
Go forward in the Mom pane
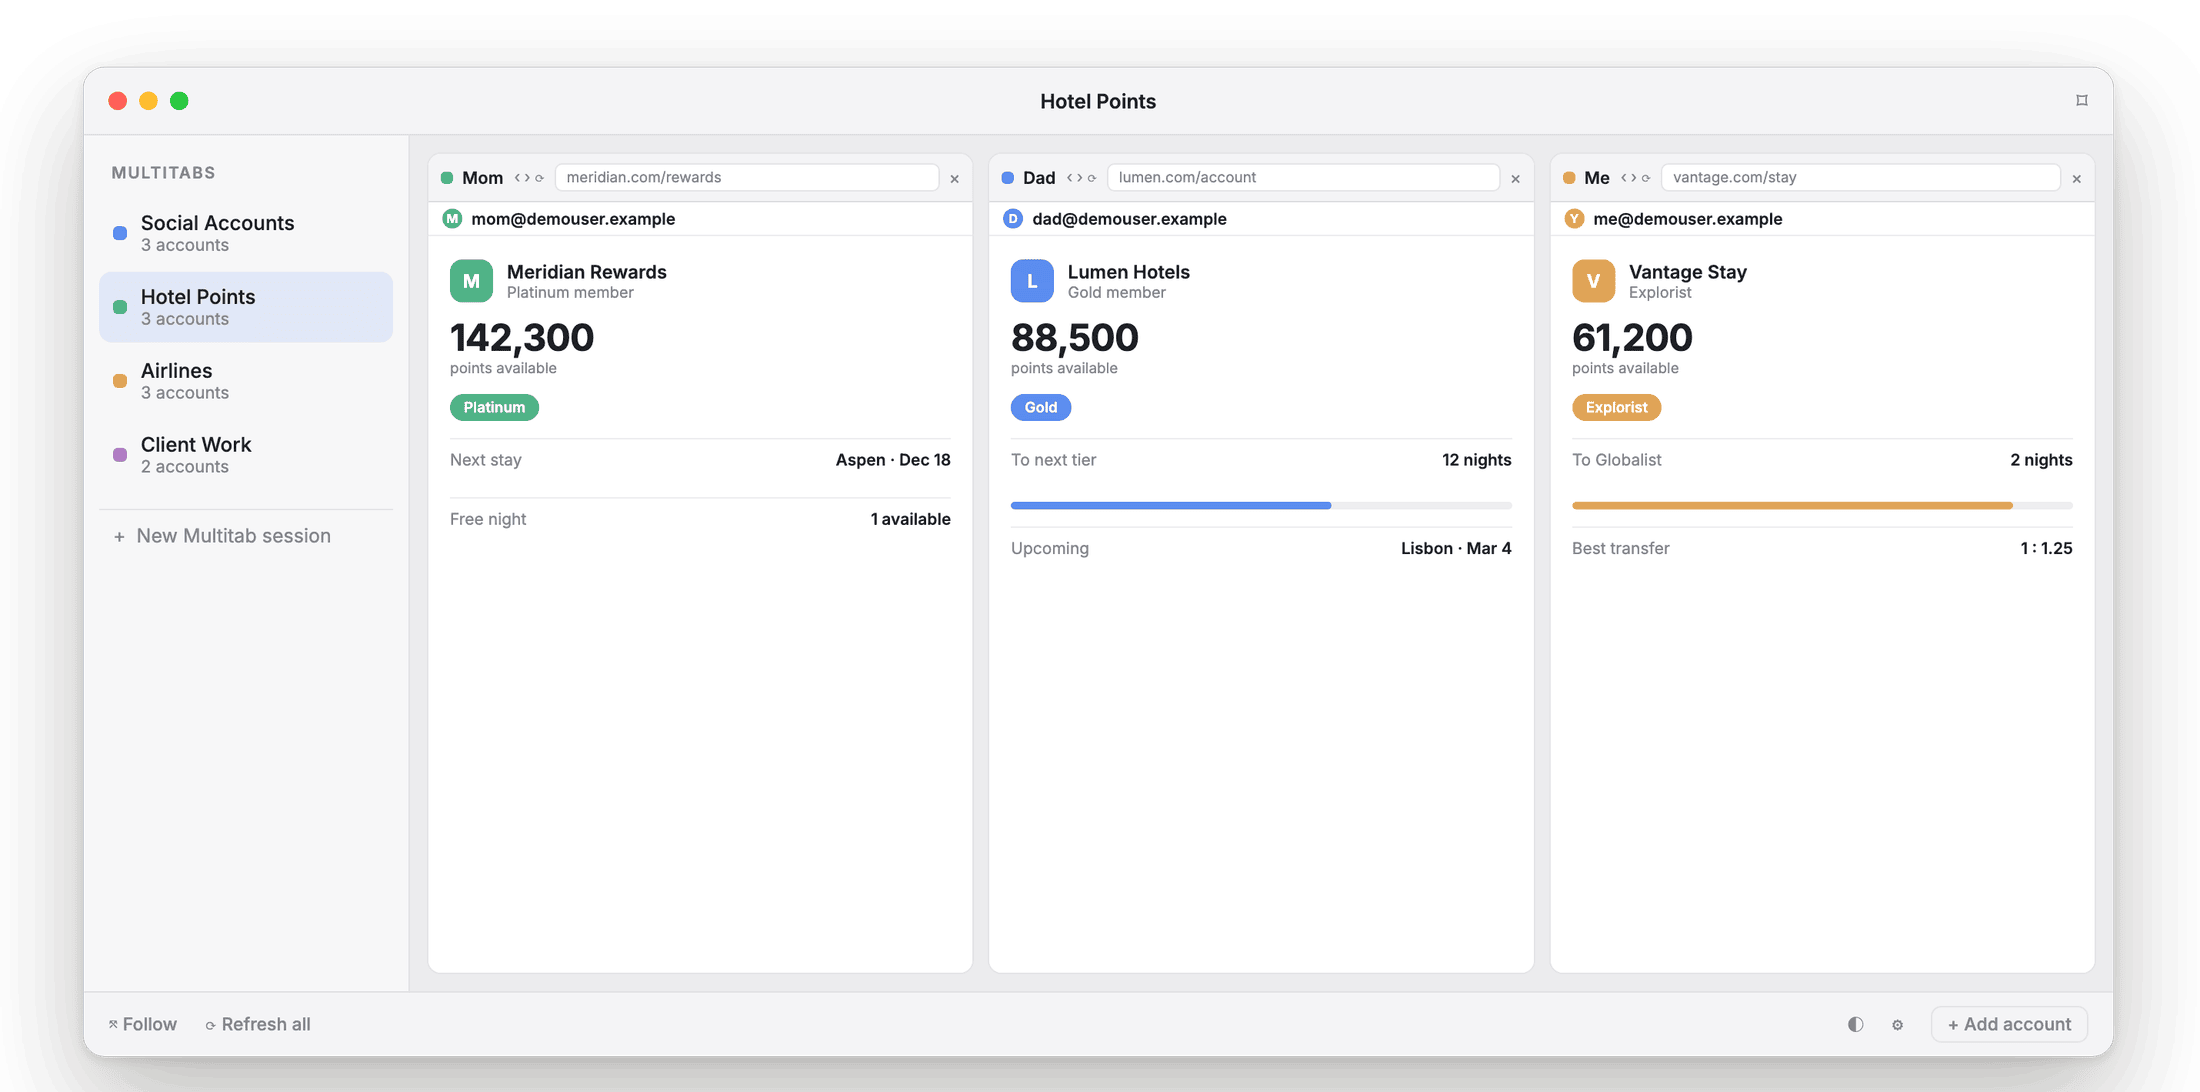pyautogui.click(x=527, y=178)
